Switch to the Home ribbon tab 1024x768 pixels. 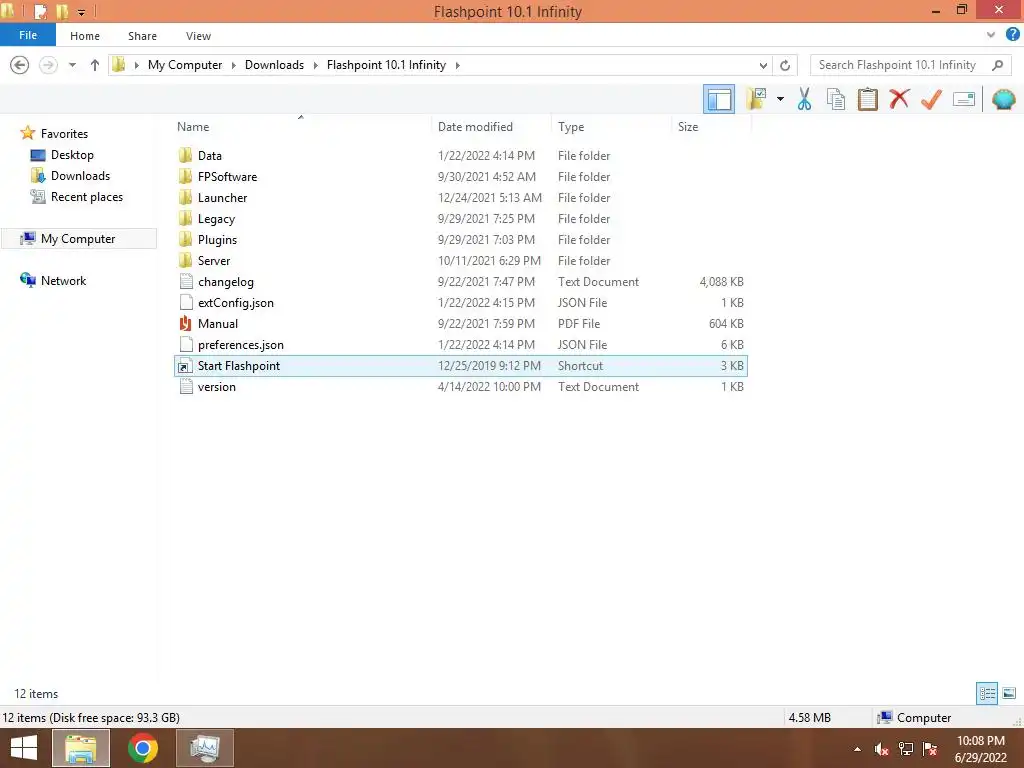coord(85,36)
